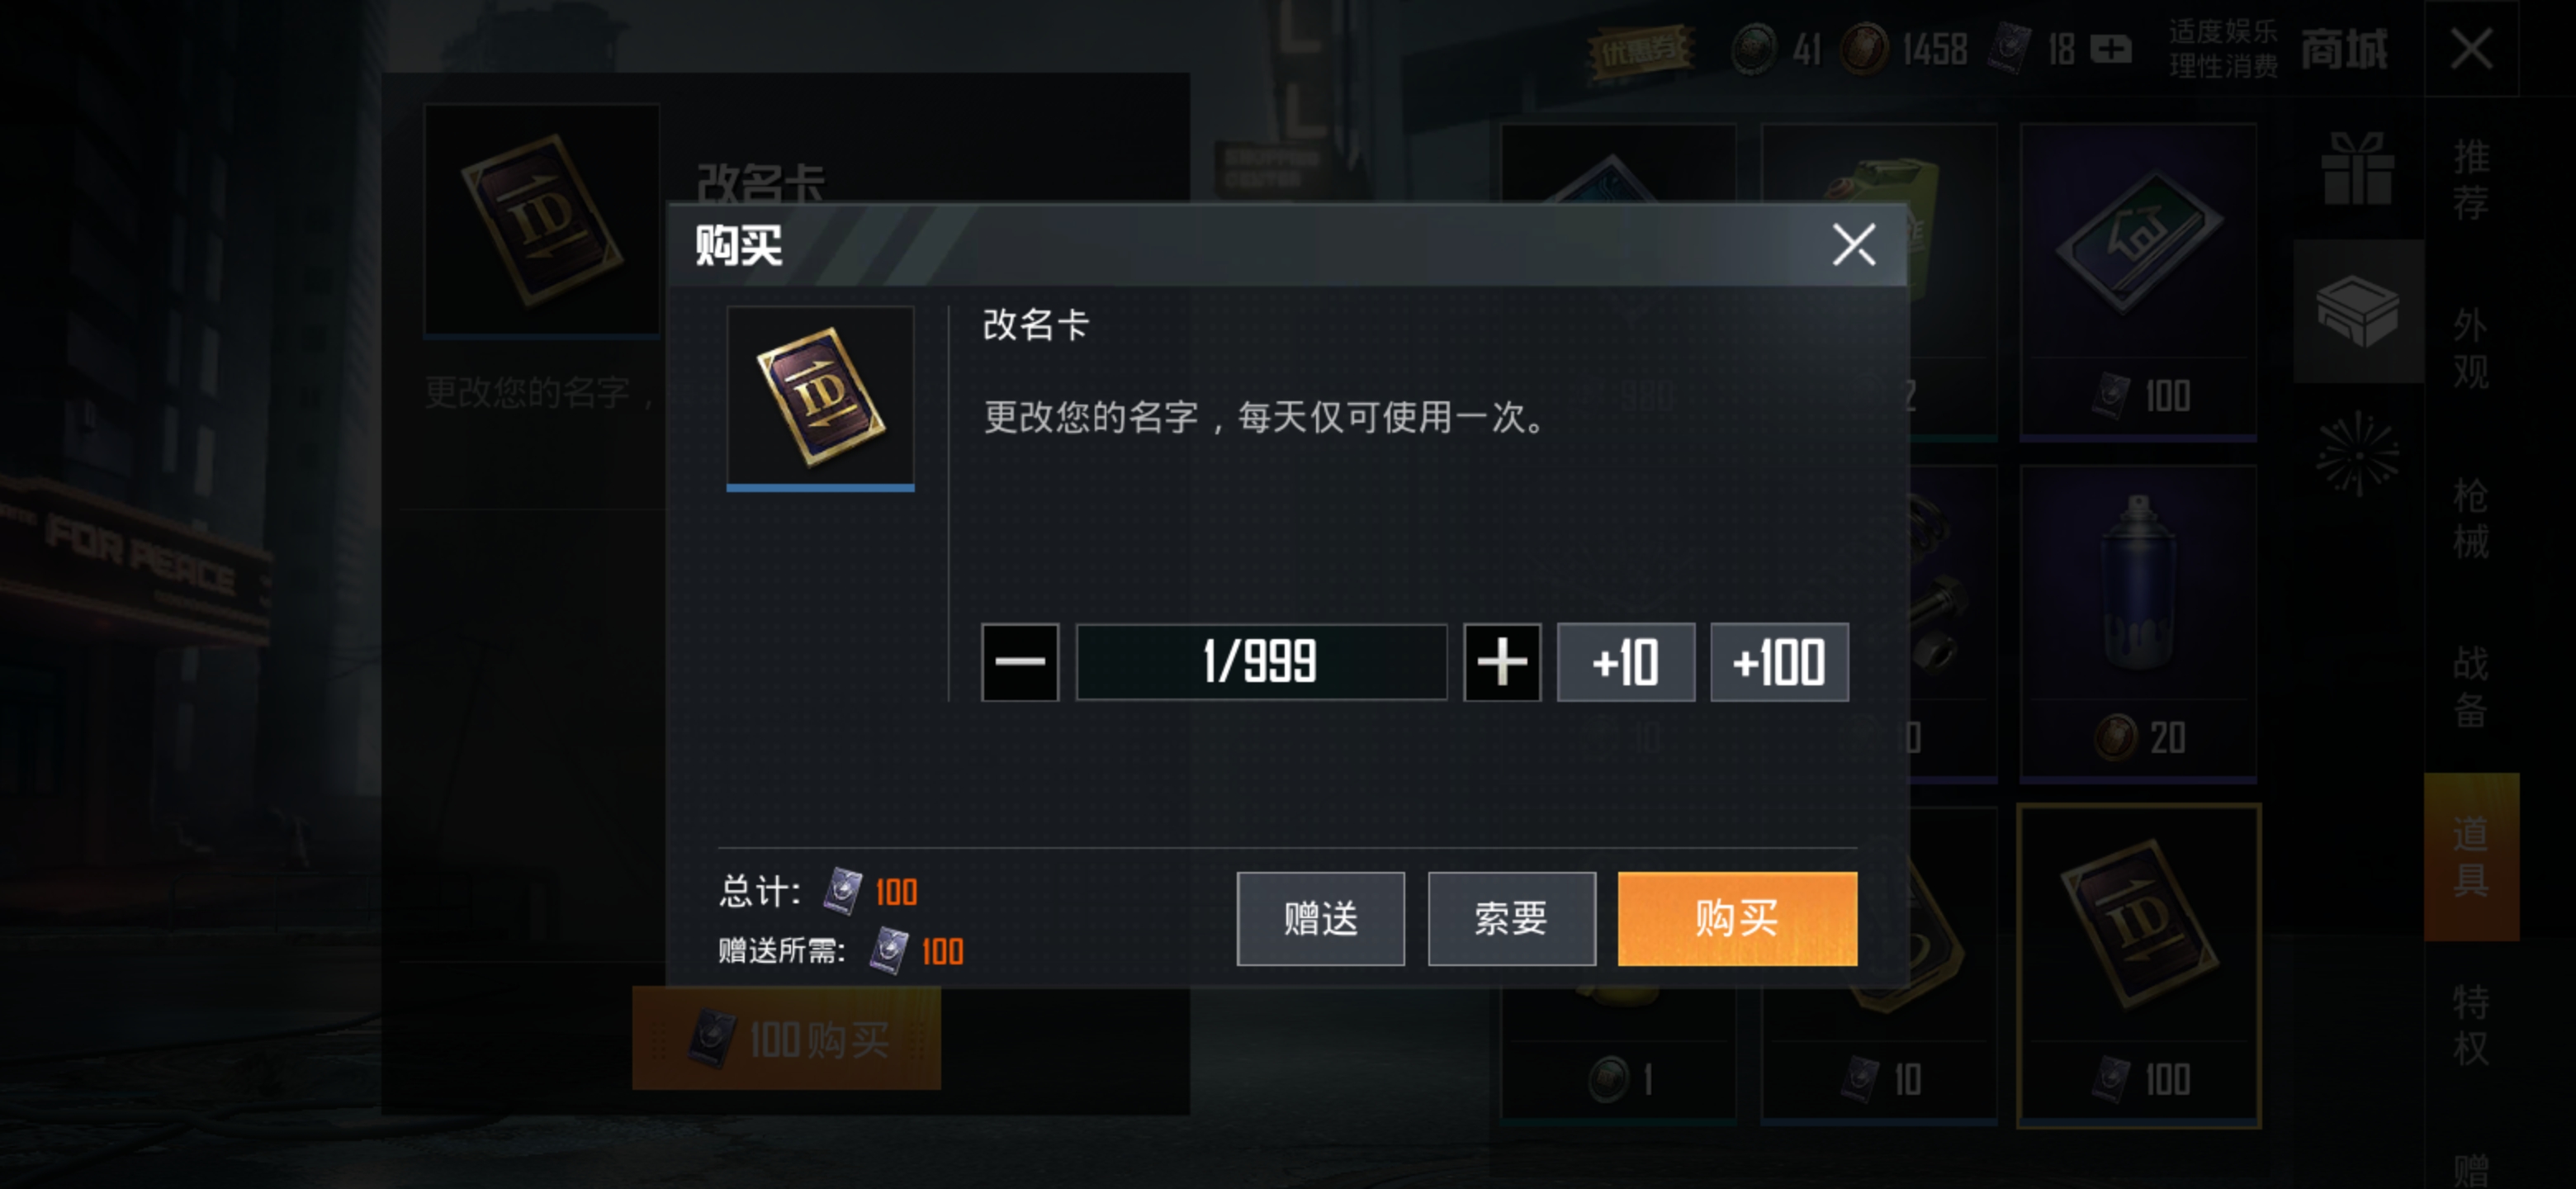The image size is (2576, 1189).
Task: Click the 索要 request button
Action: click(x=1511, y=918)
